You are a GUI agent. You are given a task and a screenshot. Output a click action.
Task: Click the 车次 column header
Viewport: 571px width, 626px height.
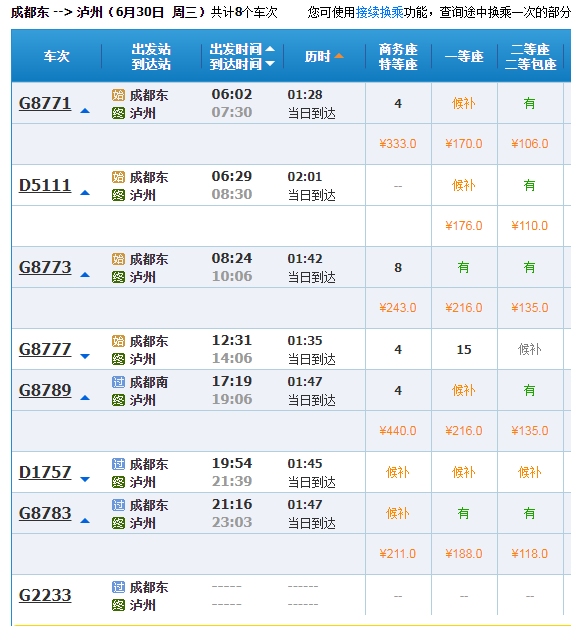pyautogui.click(x=57, y=56)
